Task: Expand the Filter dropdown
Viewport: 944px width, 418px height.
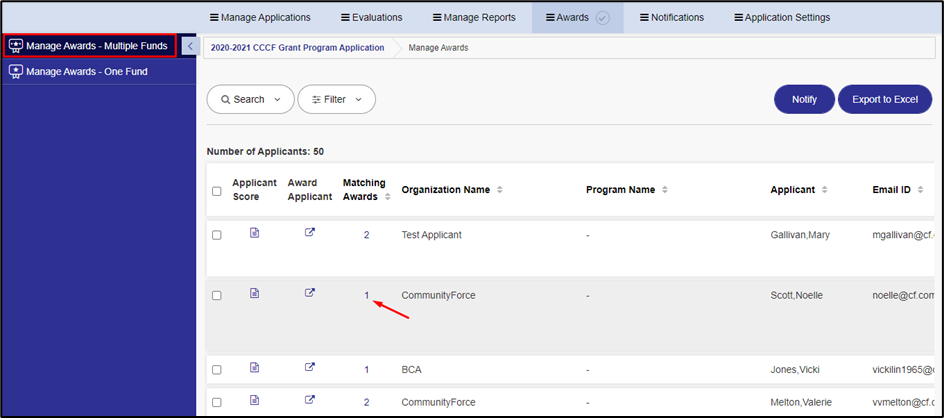Action: 337,99
